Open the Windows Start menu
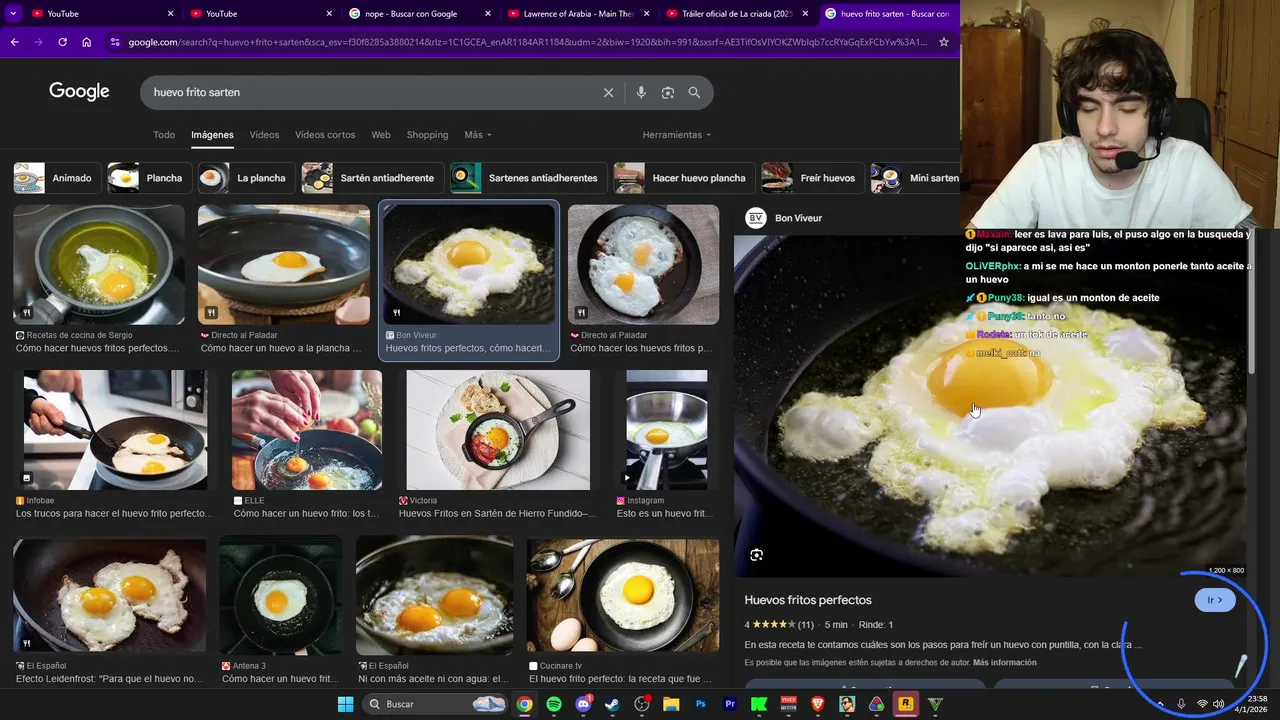Screen dimensions: 1280x720 click(345, 704)
